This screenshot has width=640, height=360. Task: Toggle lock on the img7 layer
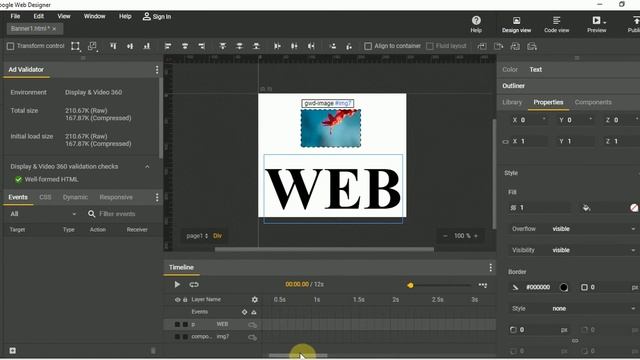point(185,337)
